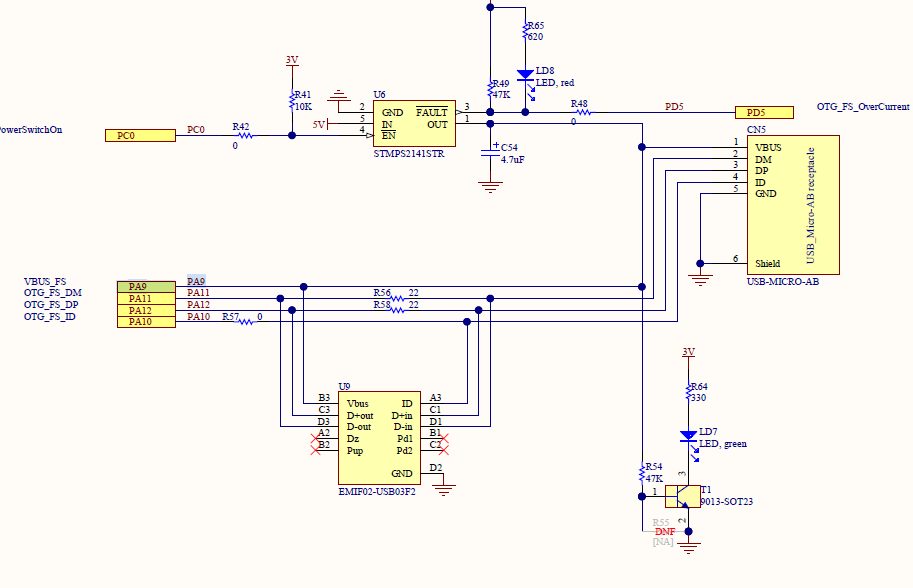Image resolution: width=913 pixels, height=588 pixels.
Task: Click the PA11 port box
Action: click(x=146, y=299)
